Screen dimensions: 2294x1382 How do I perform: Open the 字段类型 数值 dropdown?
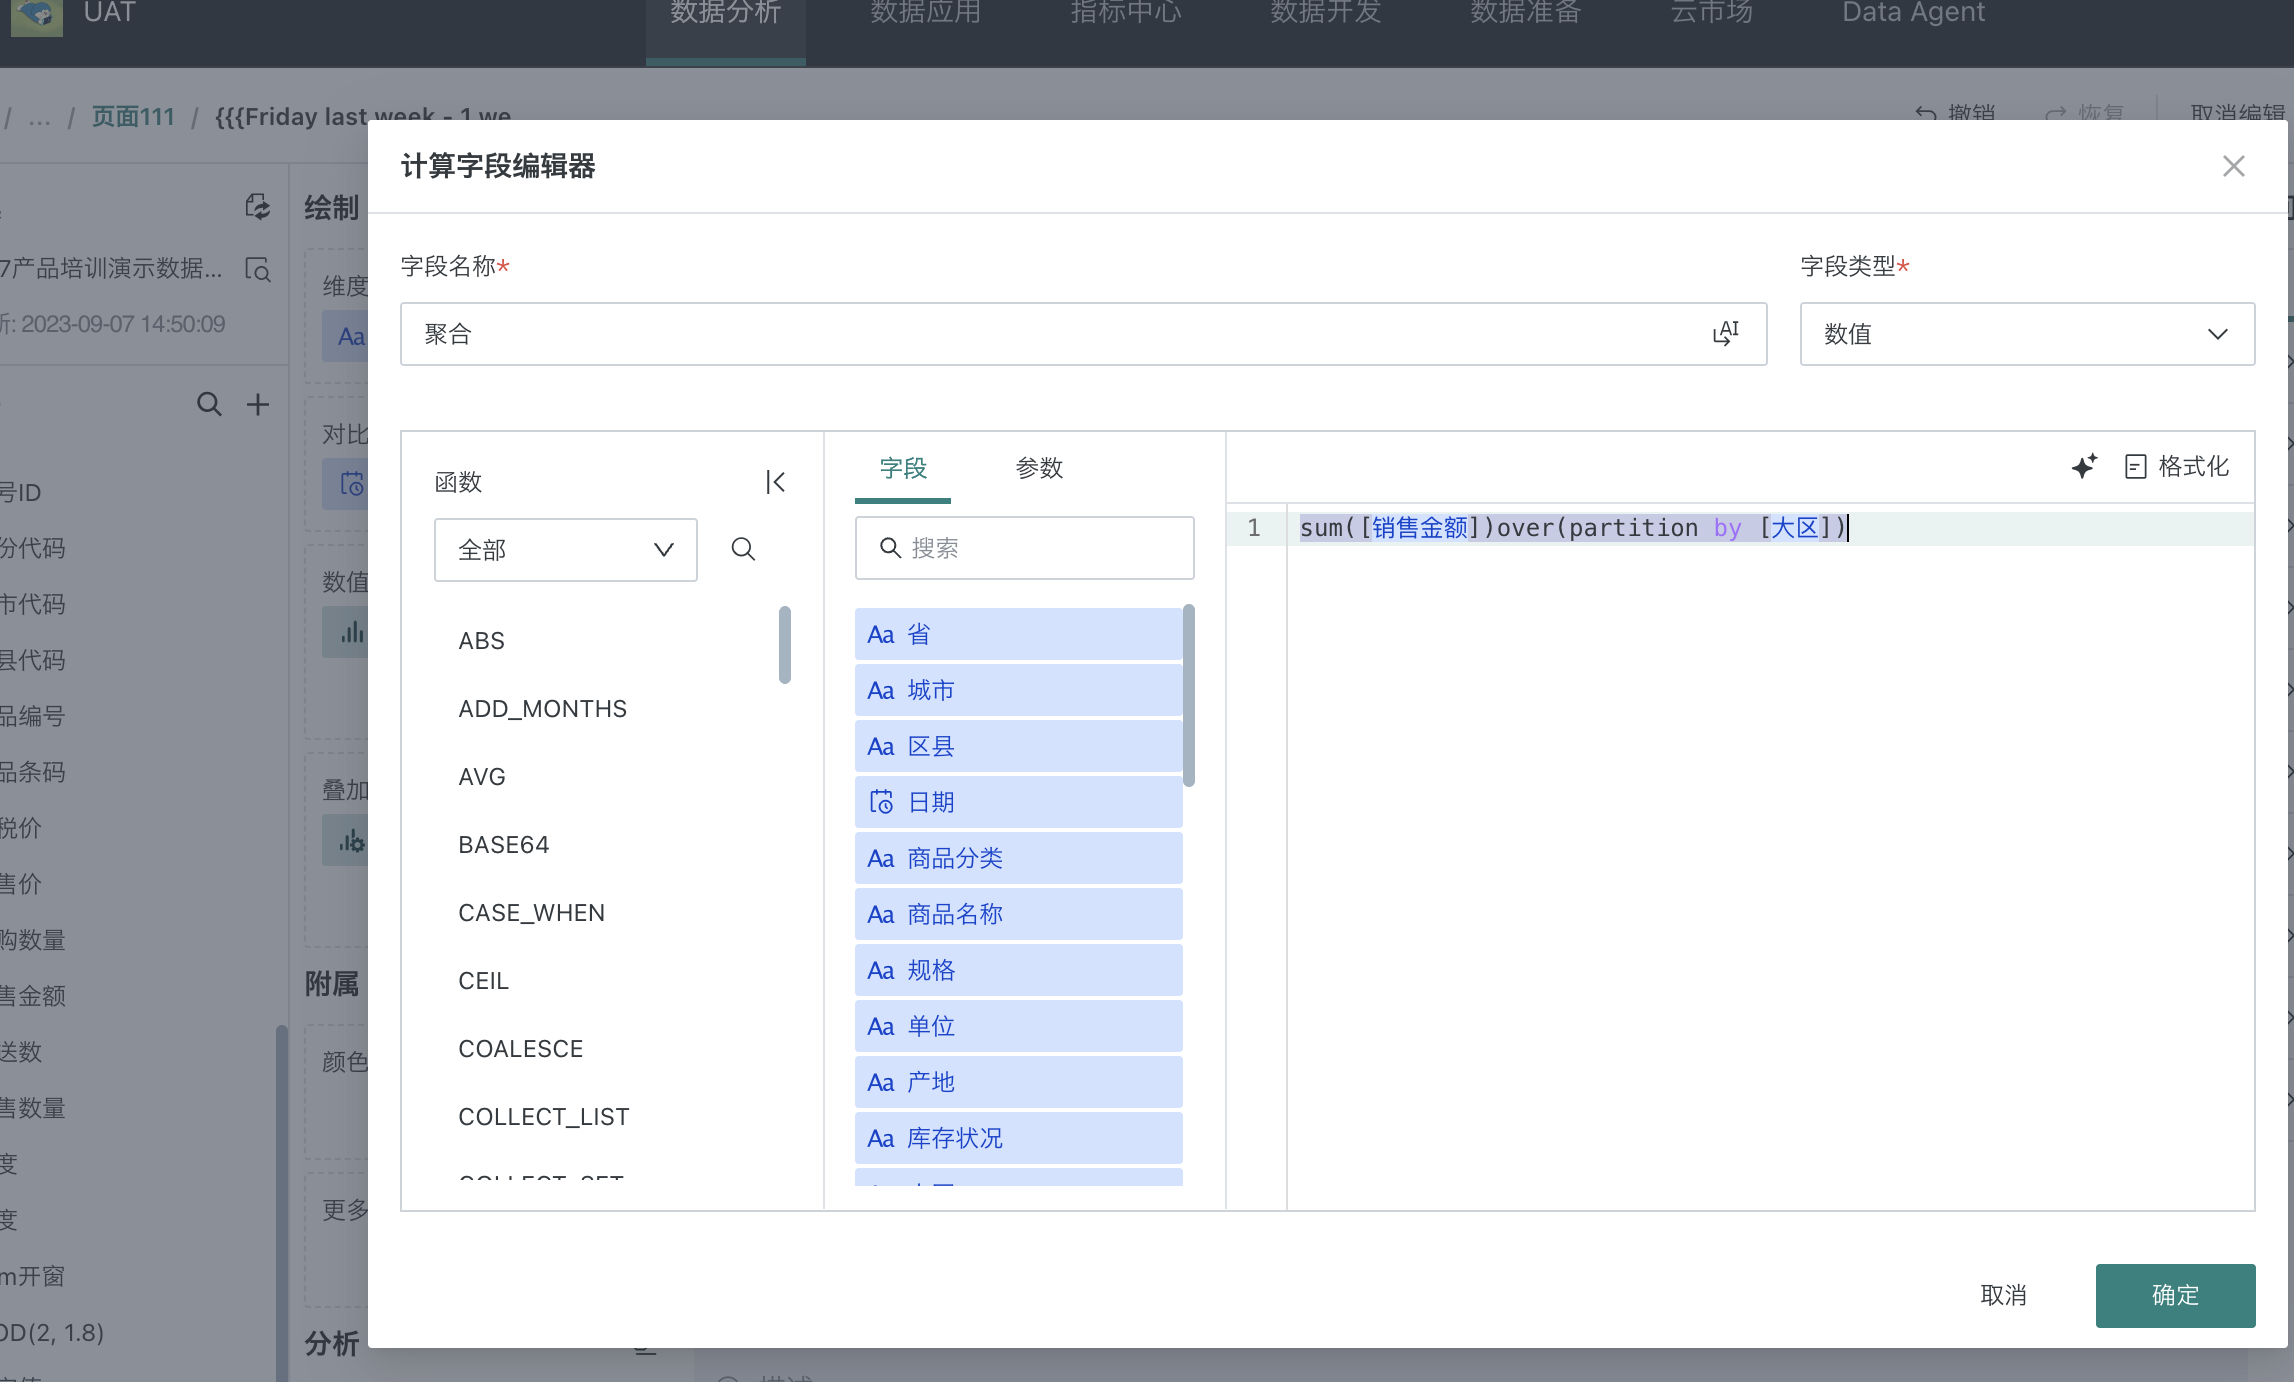(2027, 334)
